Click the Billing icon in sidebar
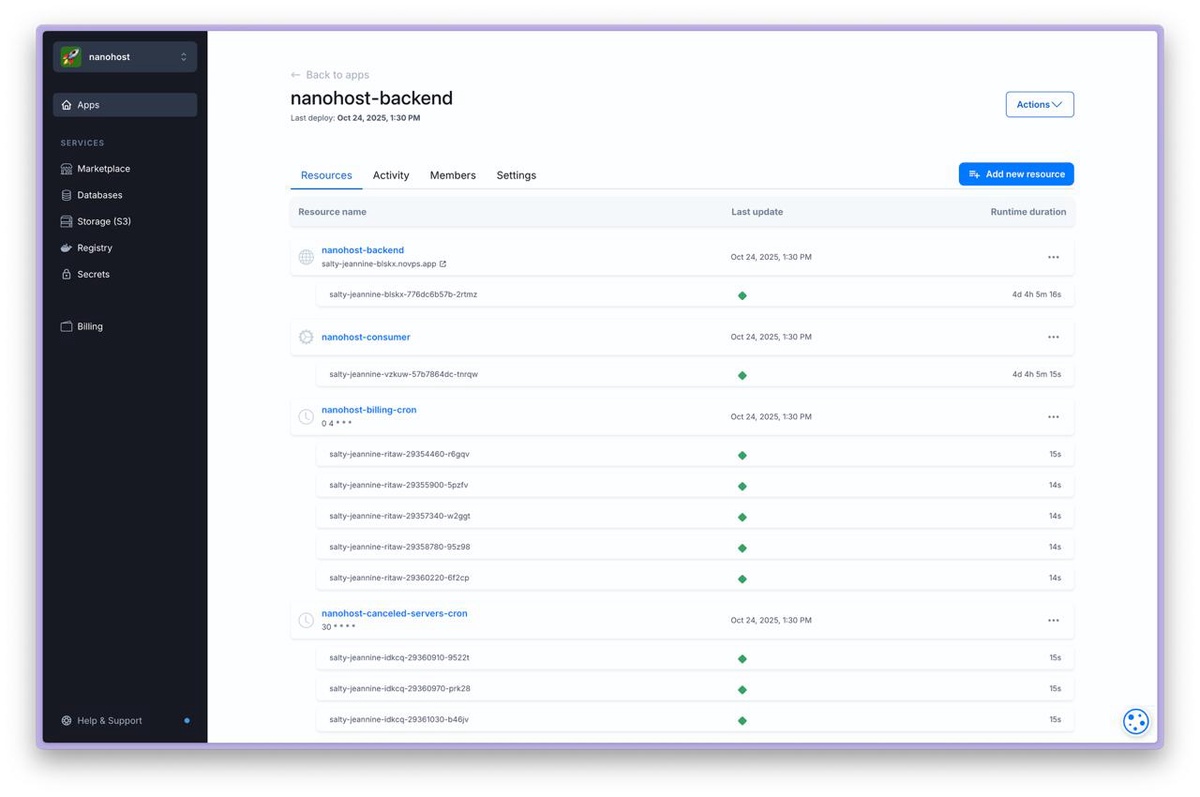Viewport: 1200px width, 797px height. [66, 326]
